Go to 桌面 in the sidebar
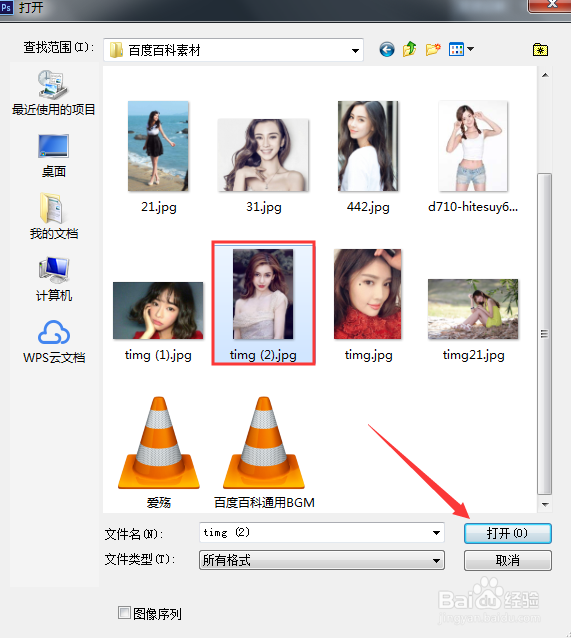The height and width of the screenshot is (638, 571). (53, 156)
